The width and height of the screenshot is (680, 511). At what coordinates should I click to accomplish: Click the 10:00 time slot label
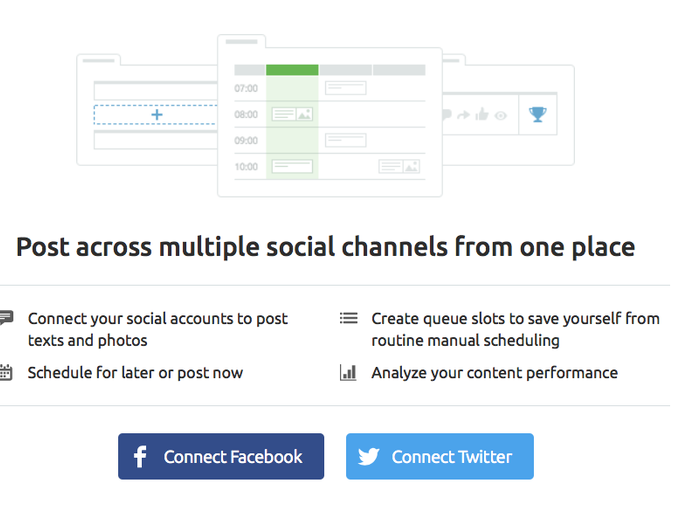pyautogui.click(x=246, y=166)
